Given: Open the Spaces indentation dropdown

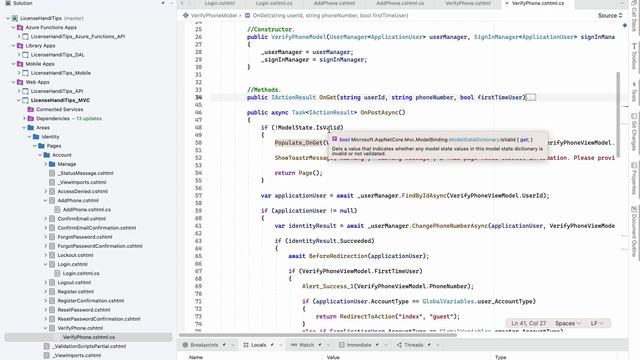Looking at the screenshot, I should [568, 323].
